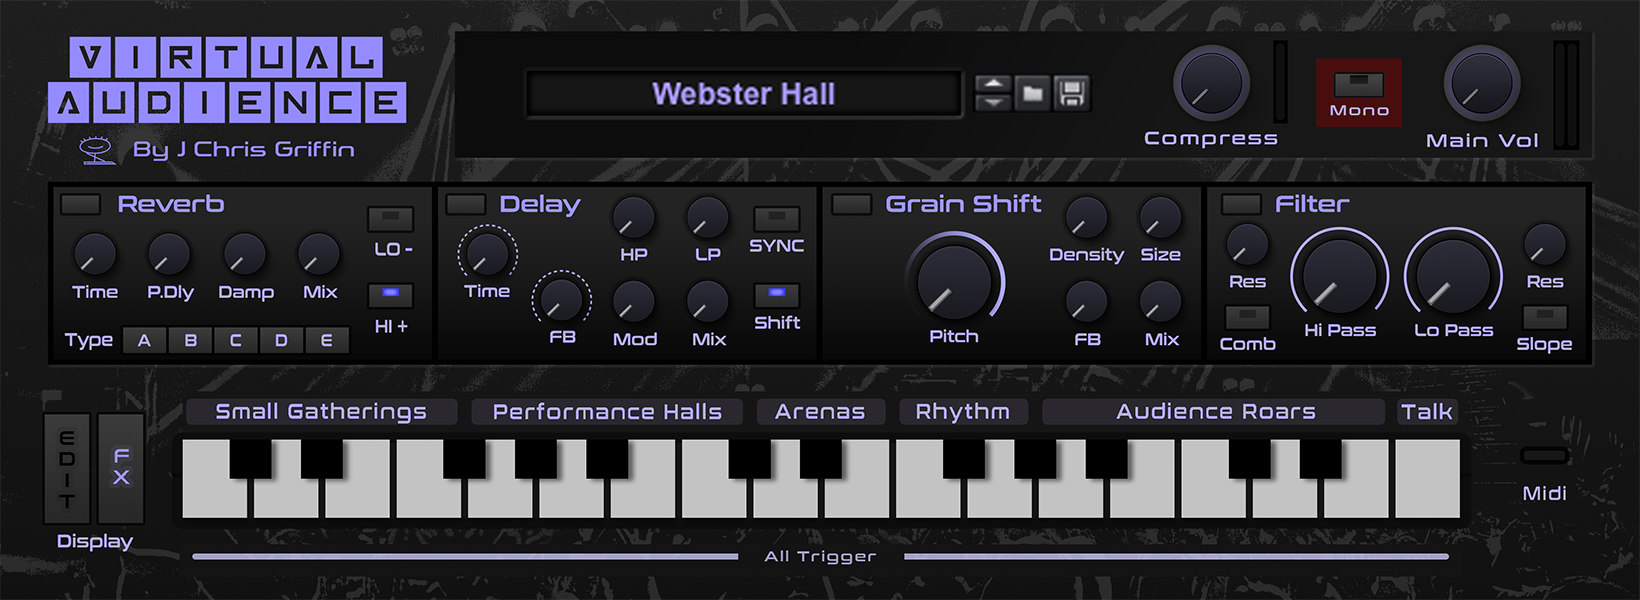The height and width of the screenshot is (600, 1640).
Task: Select reverb Type A
Action: (145, 340)
